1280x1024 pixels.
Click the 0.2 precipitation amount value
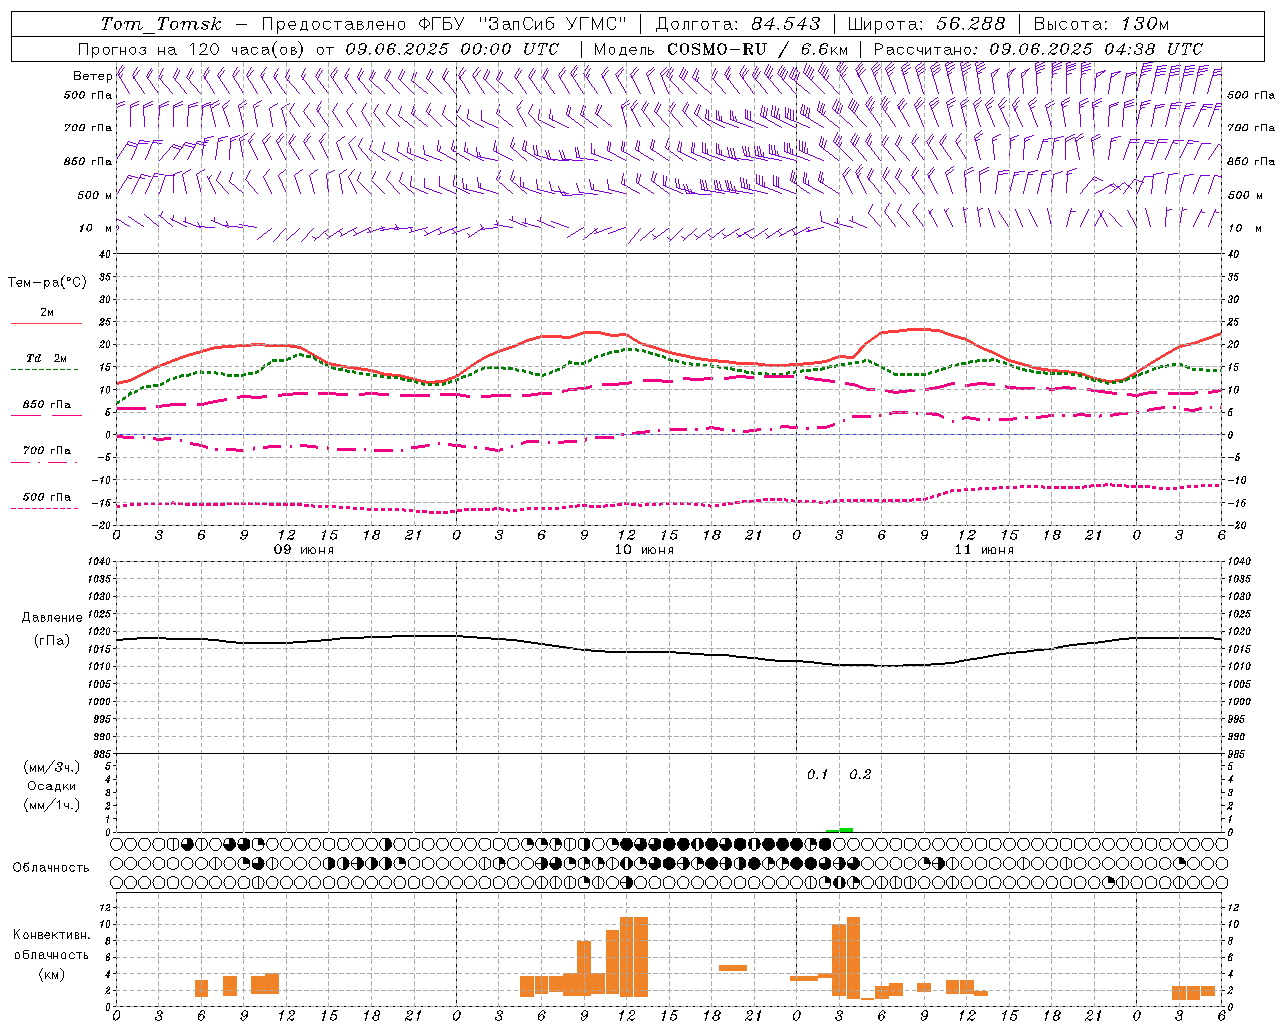[860, 775]
